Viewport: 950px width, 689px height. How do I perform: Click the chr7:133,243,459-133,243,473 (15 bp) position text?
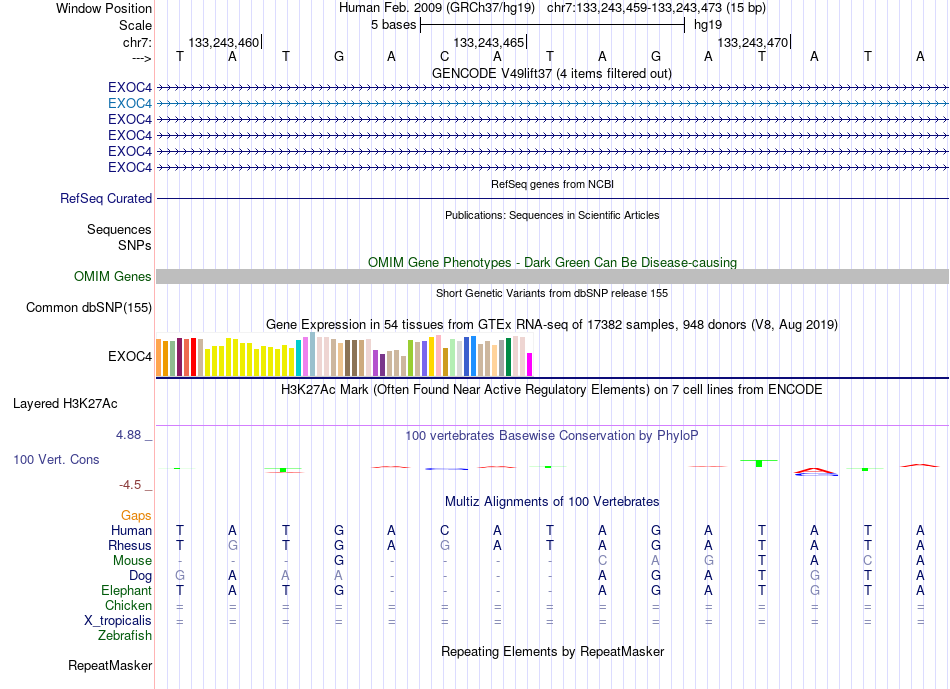656,8
